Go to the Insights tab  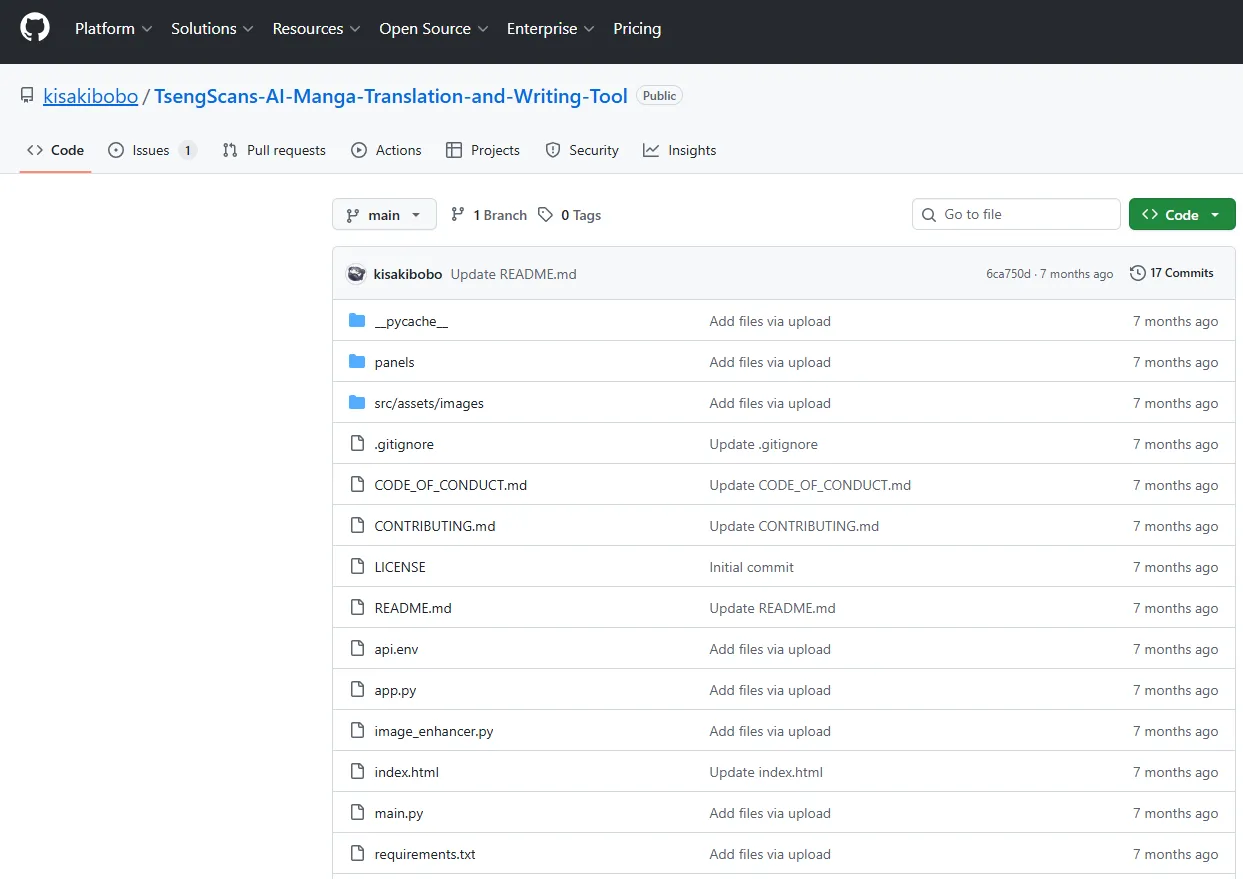click(x=680, y=150)
